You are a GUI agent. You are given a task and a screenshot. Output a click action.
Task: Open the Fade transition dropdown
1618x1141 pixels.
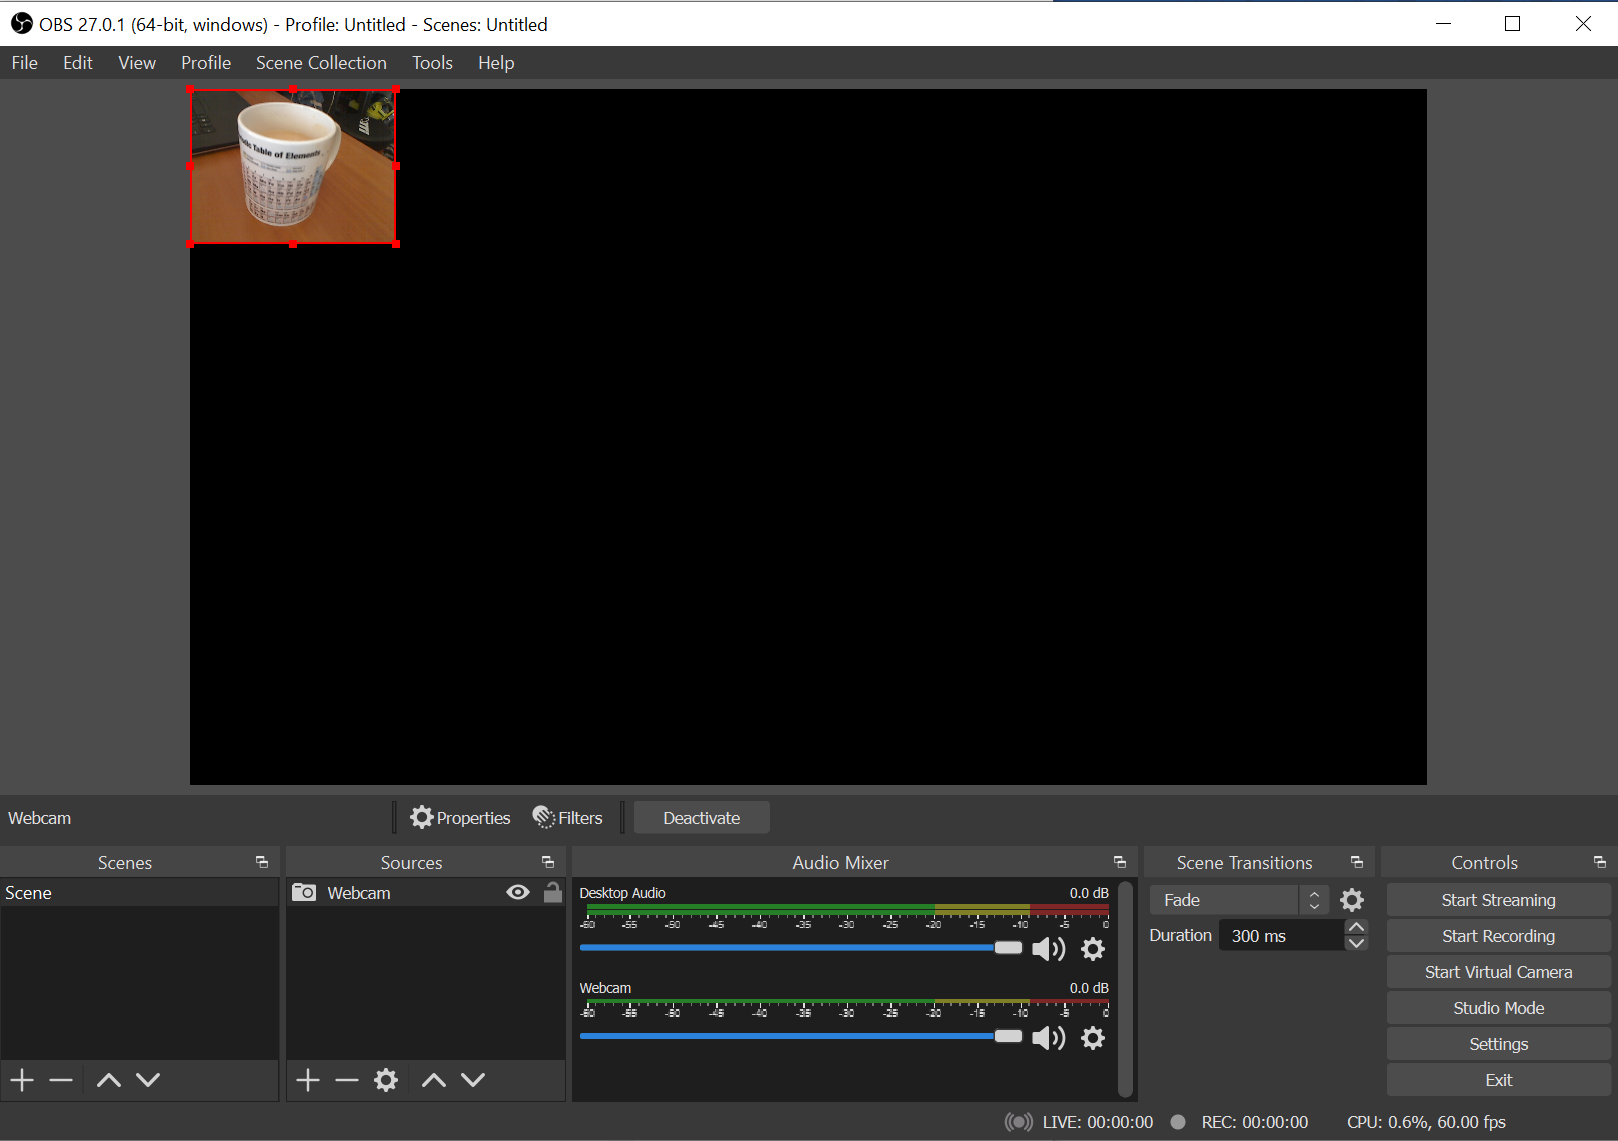[x=1238, y=900]
